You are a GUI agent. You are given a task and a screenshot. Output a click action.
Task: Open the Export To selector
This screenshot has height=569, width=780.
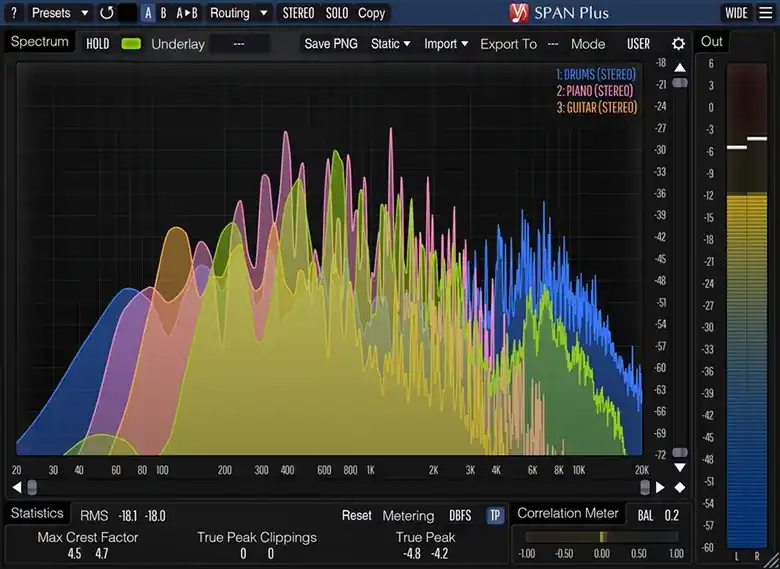[x=553, y=44]
